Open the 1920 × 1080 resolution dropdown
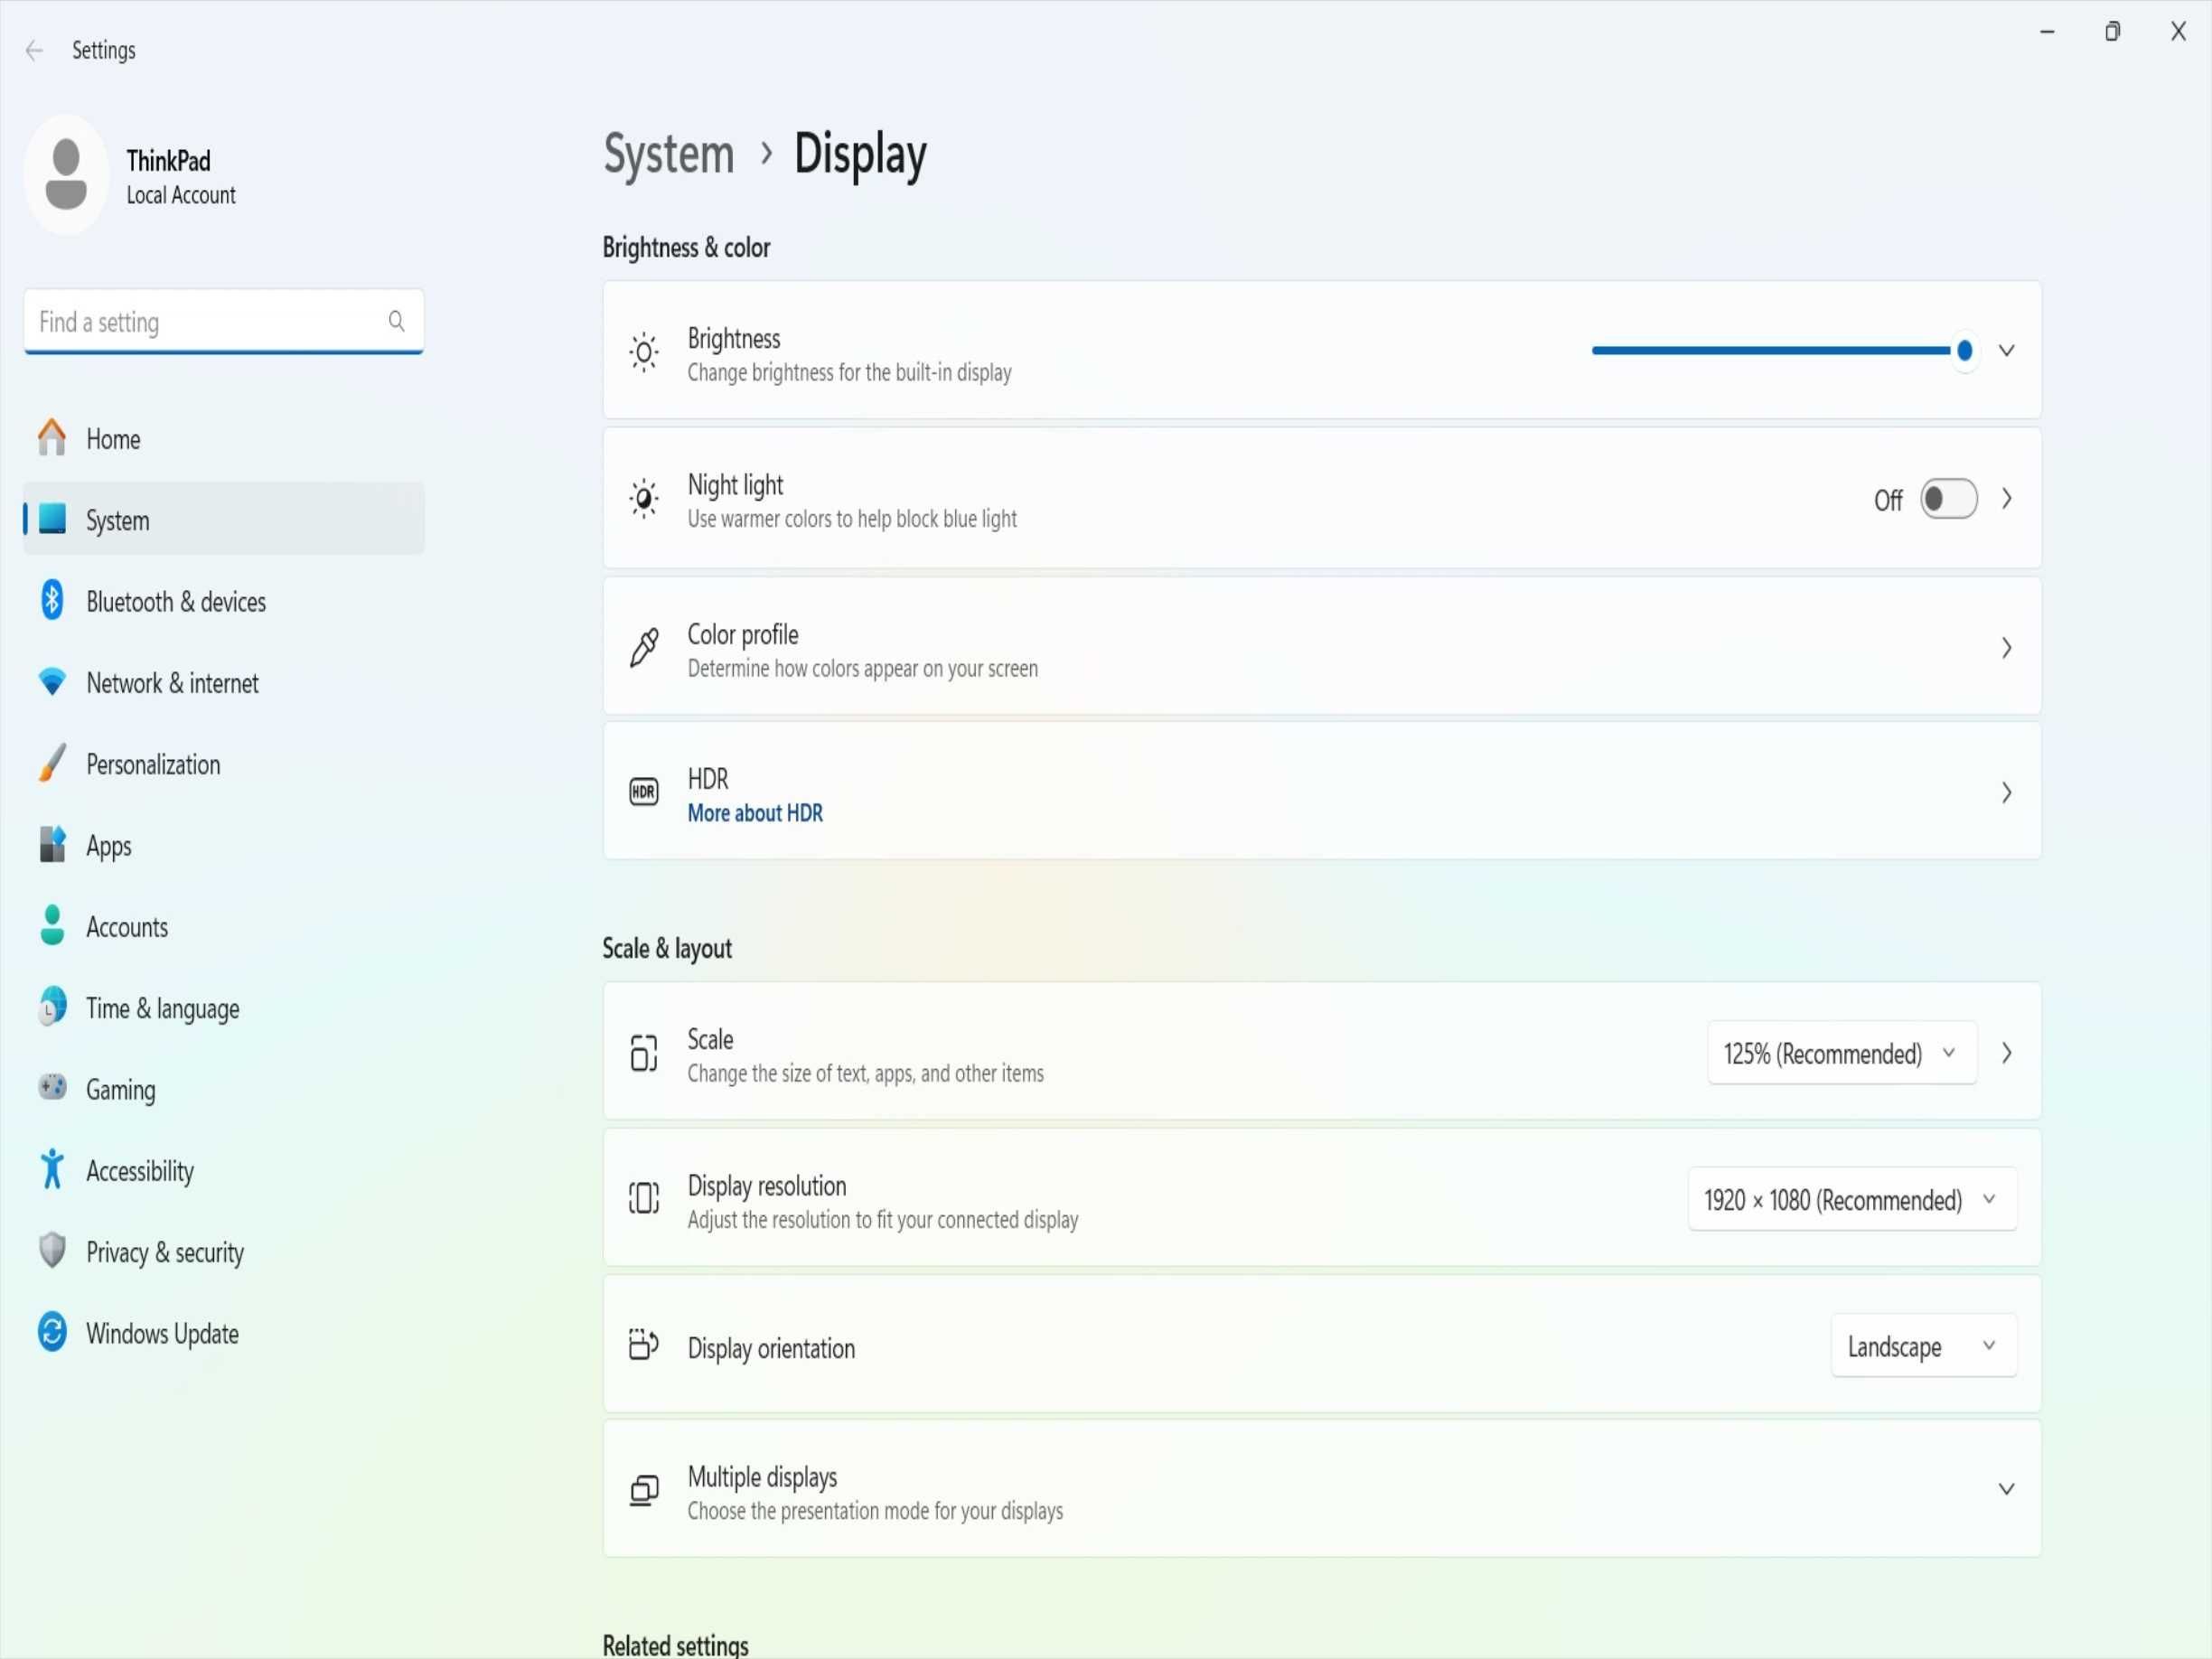2212x1659 pixels. 1853,1199
